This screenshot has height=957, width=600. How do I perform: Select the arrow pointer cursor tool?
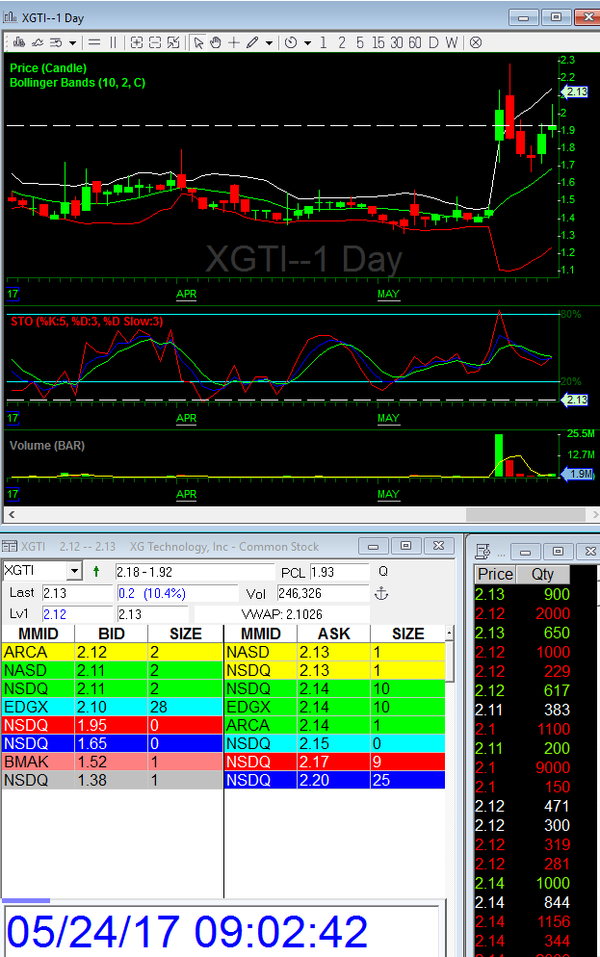click(x=199, y=42)
